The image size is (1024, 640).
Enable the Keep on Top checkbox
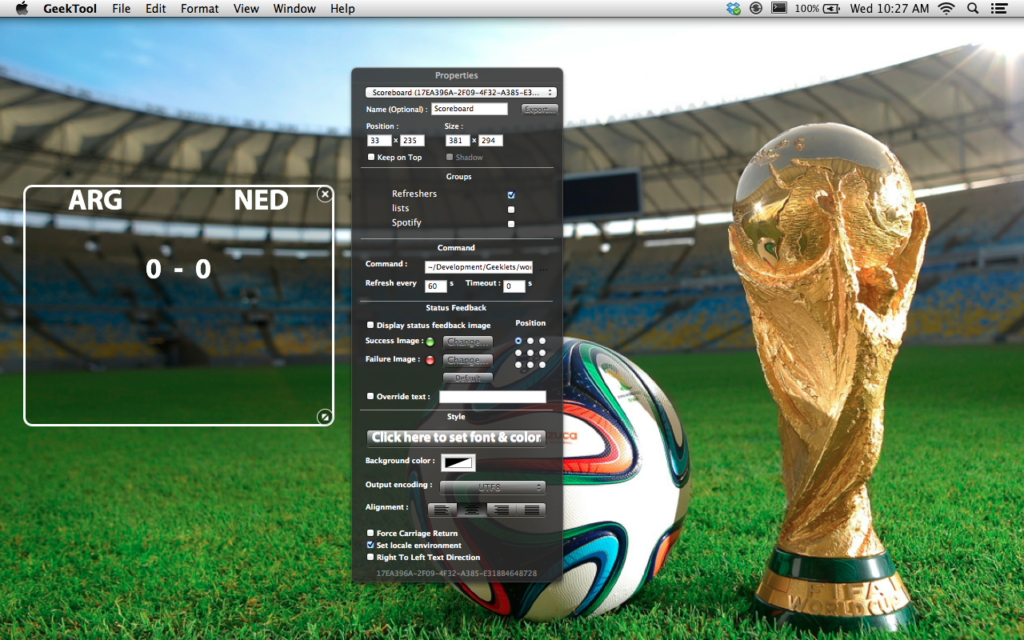371,157
